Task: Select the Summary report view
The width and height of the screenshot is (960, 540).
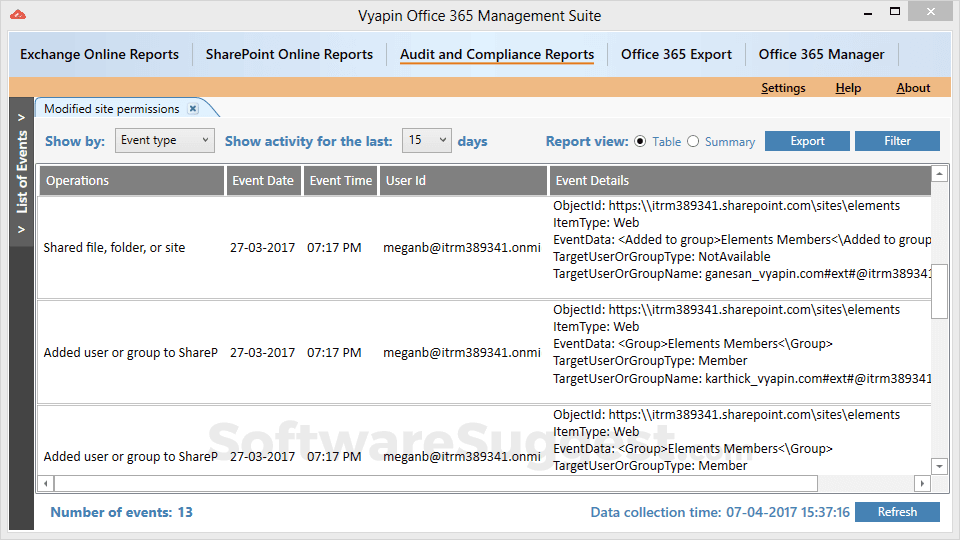Action: 693,141
